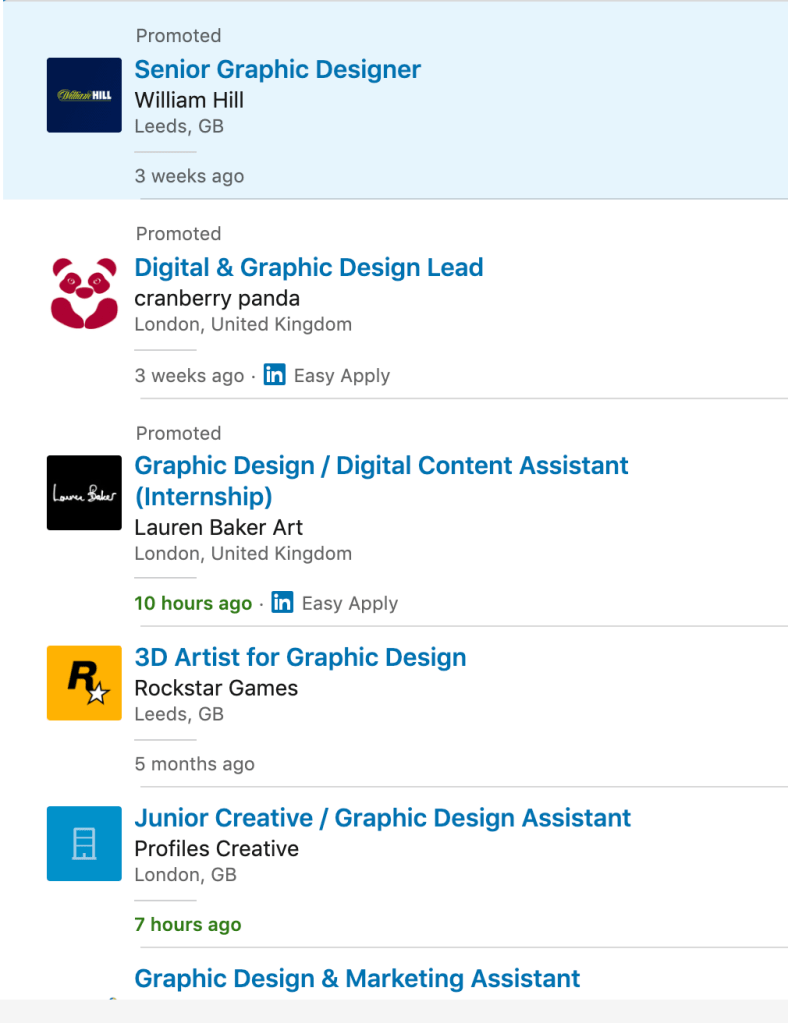Open Digital & Graphic Design Lead job

(x=309, y=268)
